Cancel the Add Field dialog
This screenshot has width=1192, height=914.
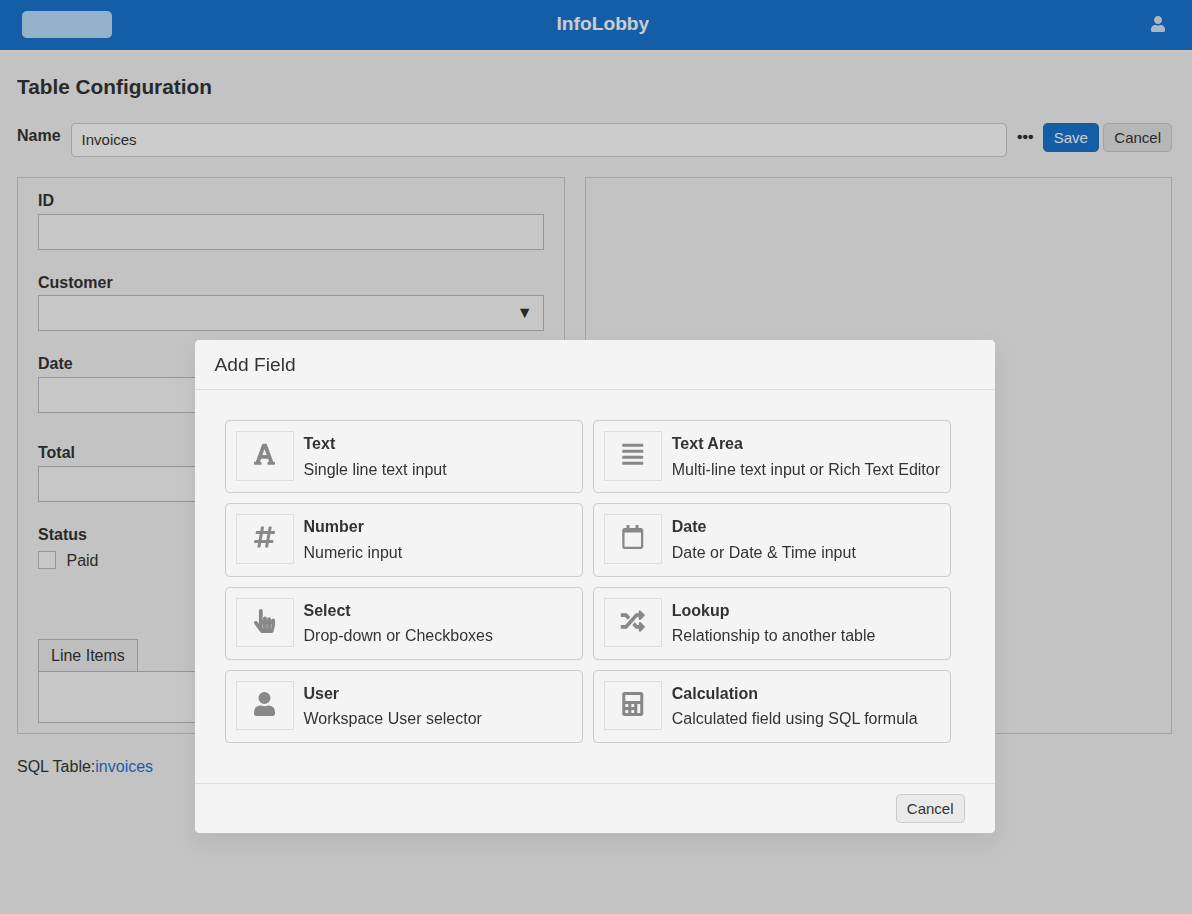click(x=929, y=808)
